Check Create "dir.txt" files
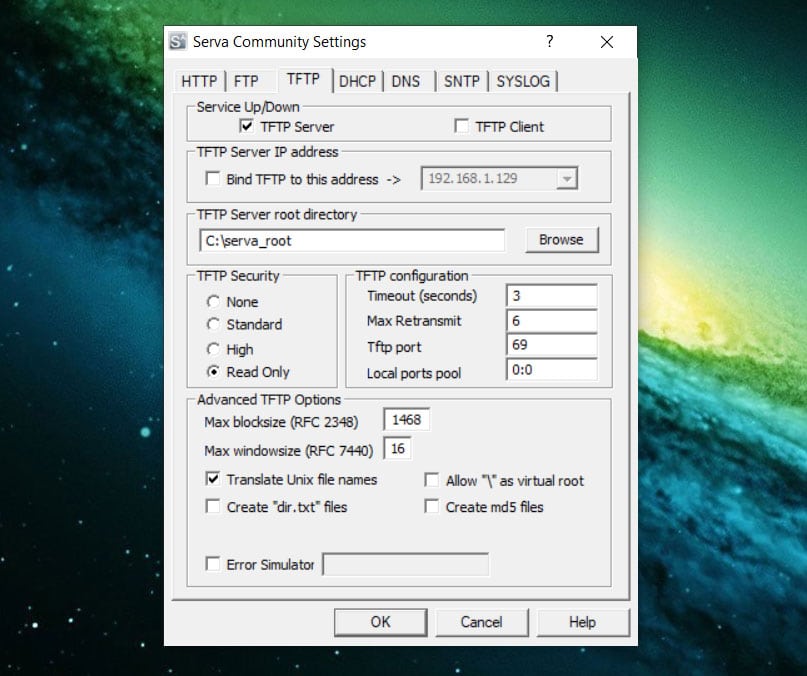This screenshot has height=676, width=807. pos(213,506)
